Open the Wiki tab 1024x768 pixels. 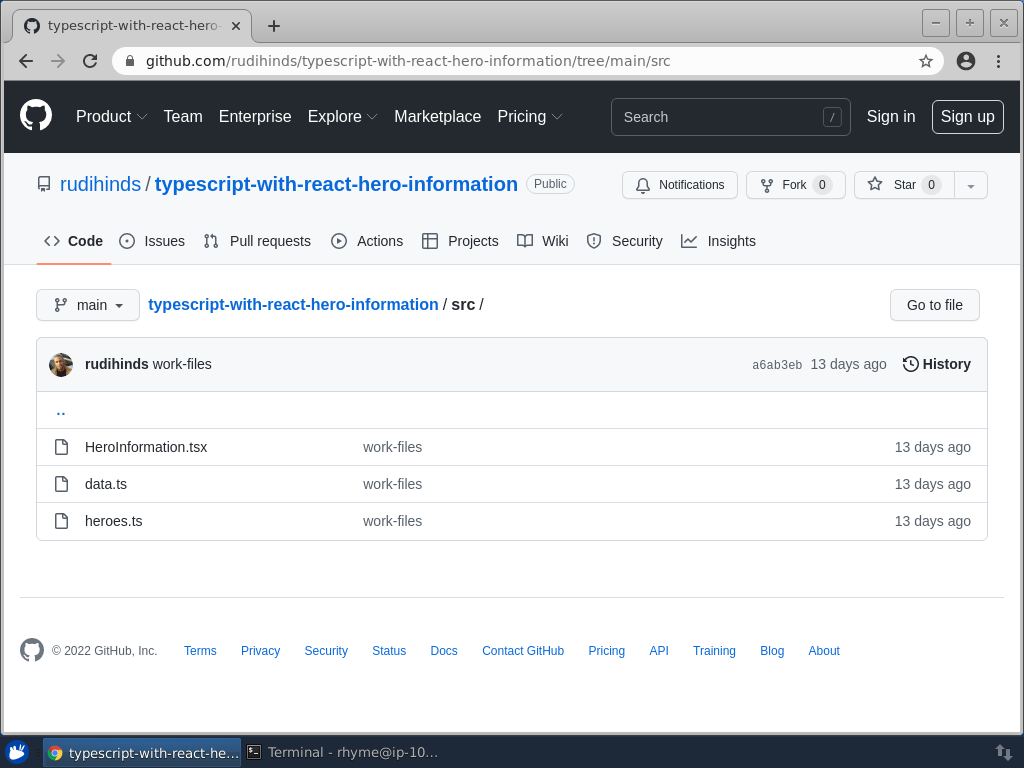coord(543,241)
